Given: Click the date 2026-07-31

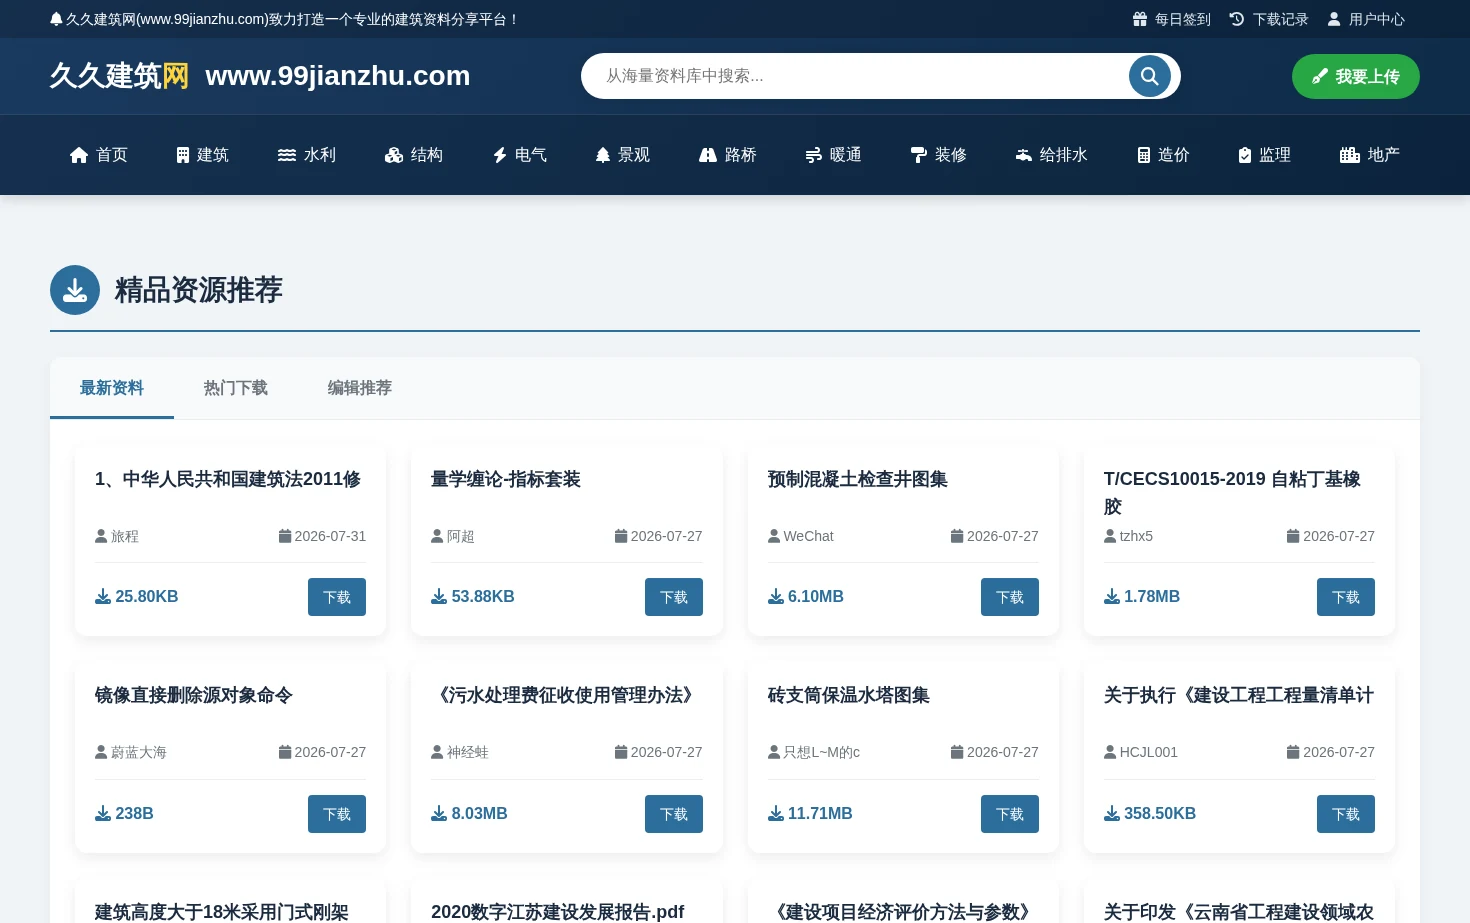Looking at the screenshot, I should coord(330,537).
